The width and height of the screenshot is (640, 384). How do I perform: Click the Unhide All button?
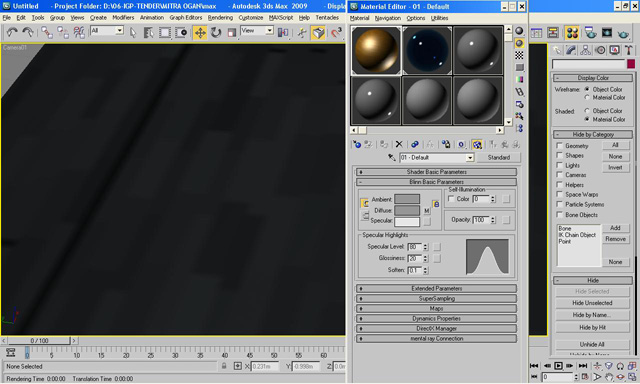[x=592, y=344]
